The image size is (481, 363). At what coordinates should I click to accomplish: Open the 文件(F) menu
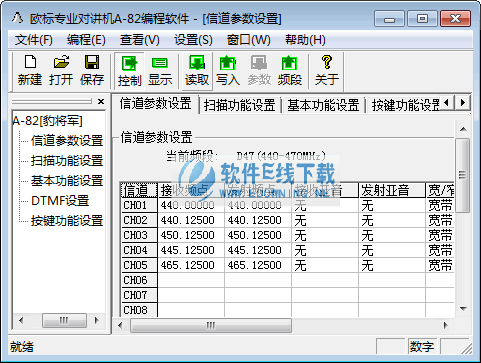coord(33,40)
